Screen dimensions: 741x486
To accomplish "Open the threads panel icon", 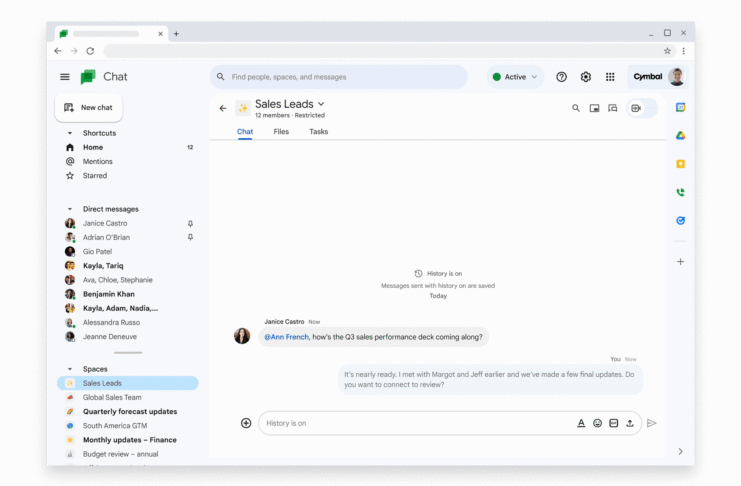I will 613,108.
